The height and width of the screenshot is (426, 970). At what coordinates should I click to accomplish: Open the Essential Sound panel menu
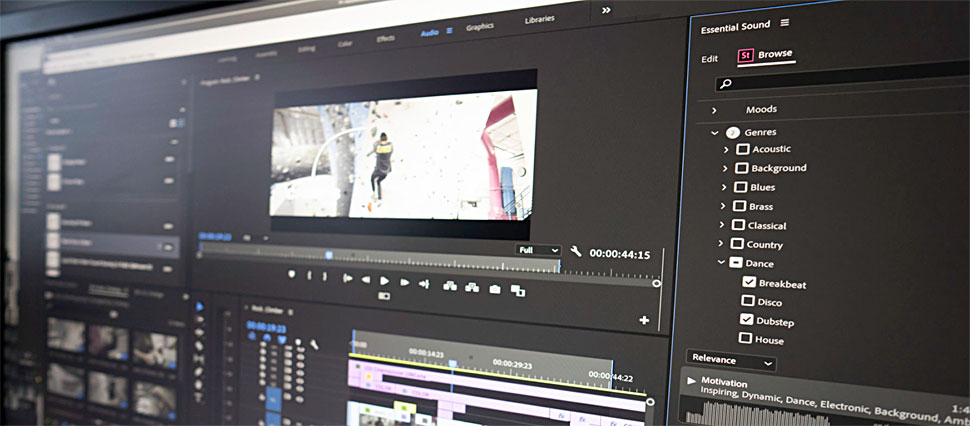pos(785,23)
